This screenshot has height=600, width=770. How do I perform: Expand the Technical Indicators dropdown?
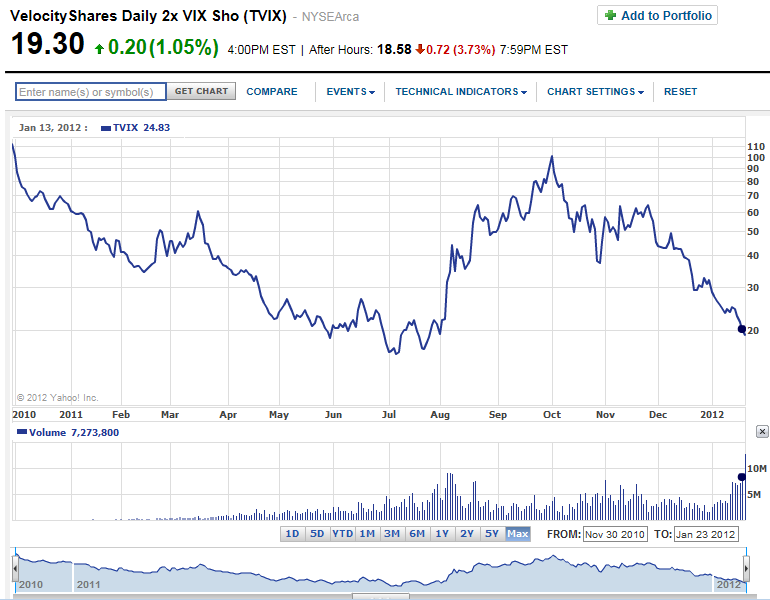click(461, 92)
